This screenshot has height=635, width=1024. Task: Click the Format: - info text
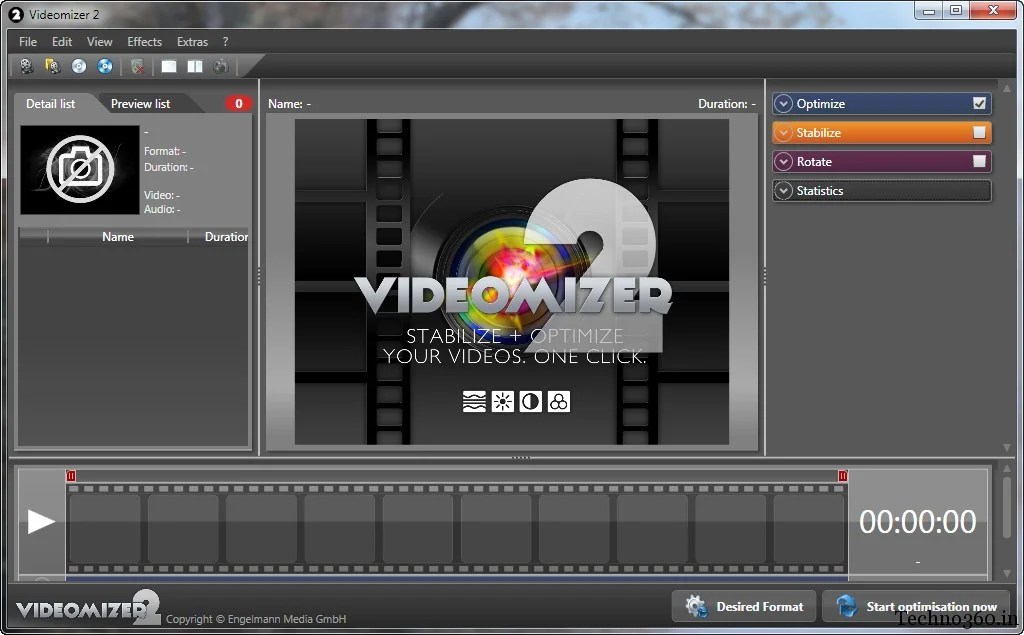(x=165, y=151)
